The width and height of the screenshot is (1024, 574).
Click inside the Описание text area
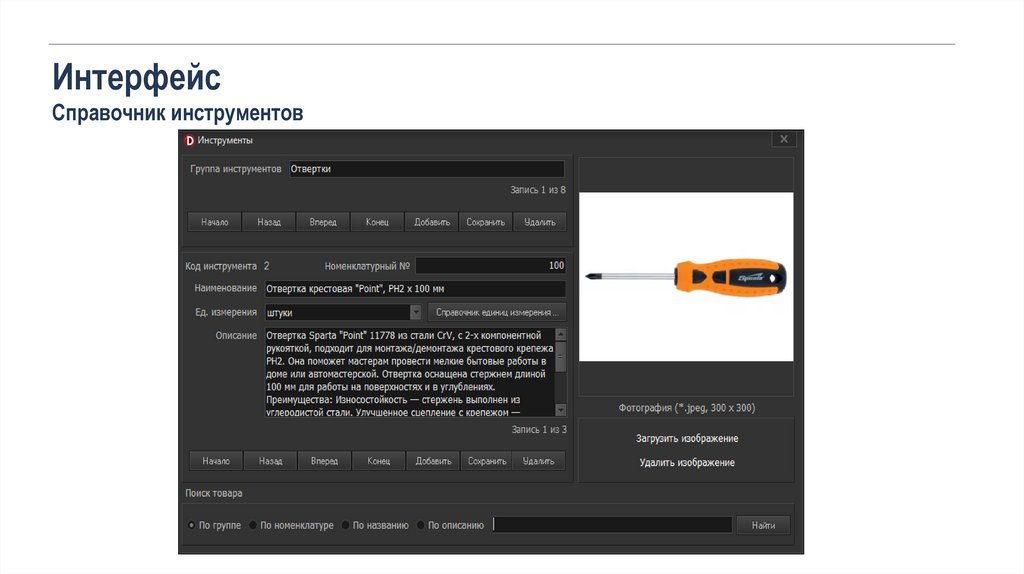point(407,371)
